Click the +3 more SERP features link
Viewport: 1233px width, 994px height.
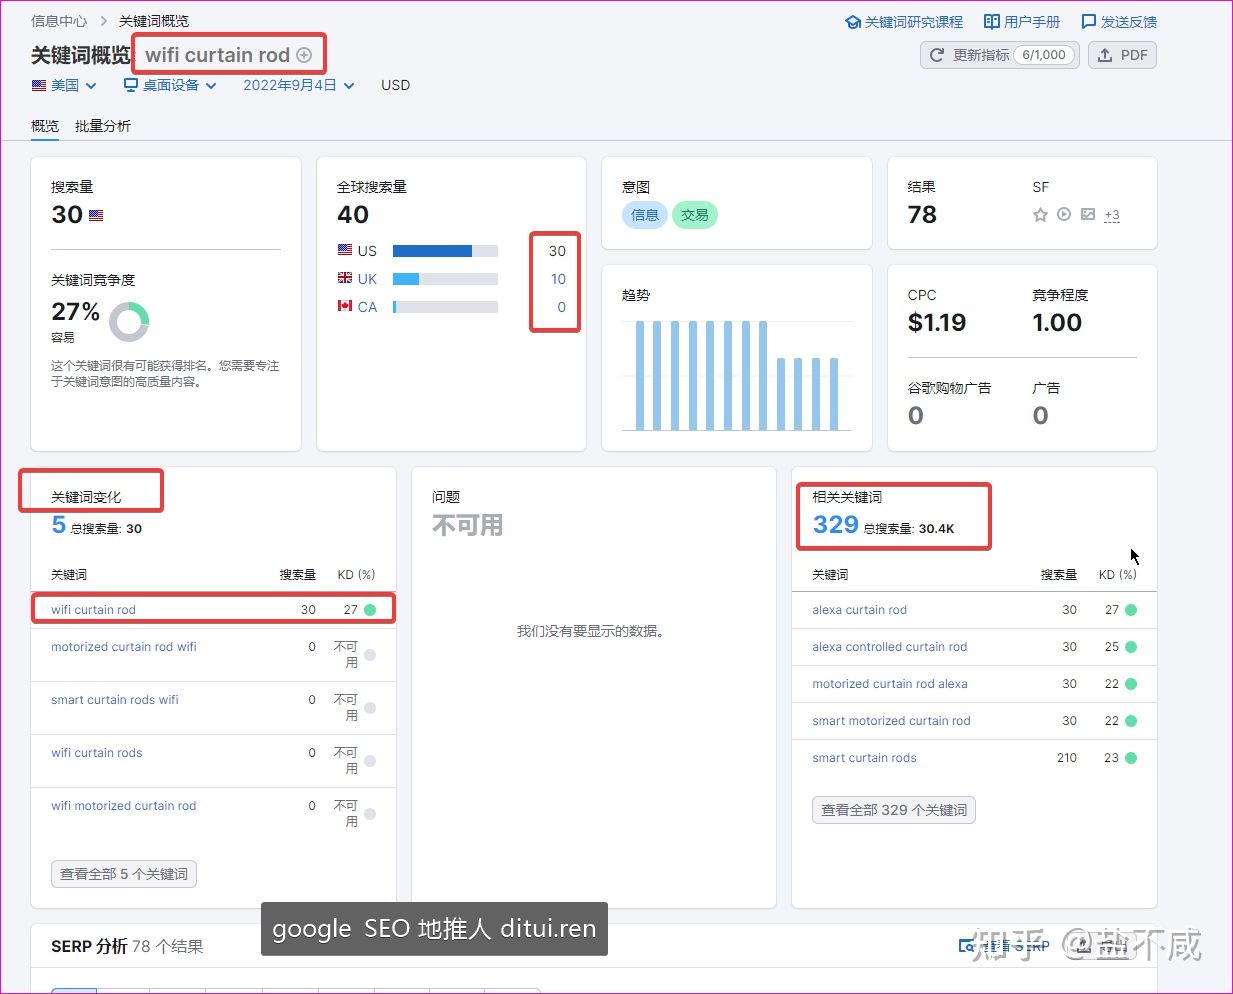coord(1112,215)
